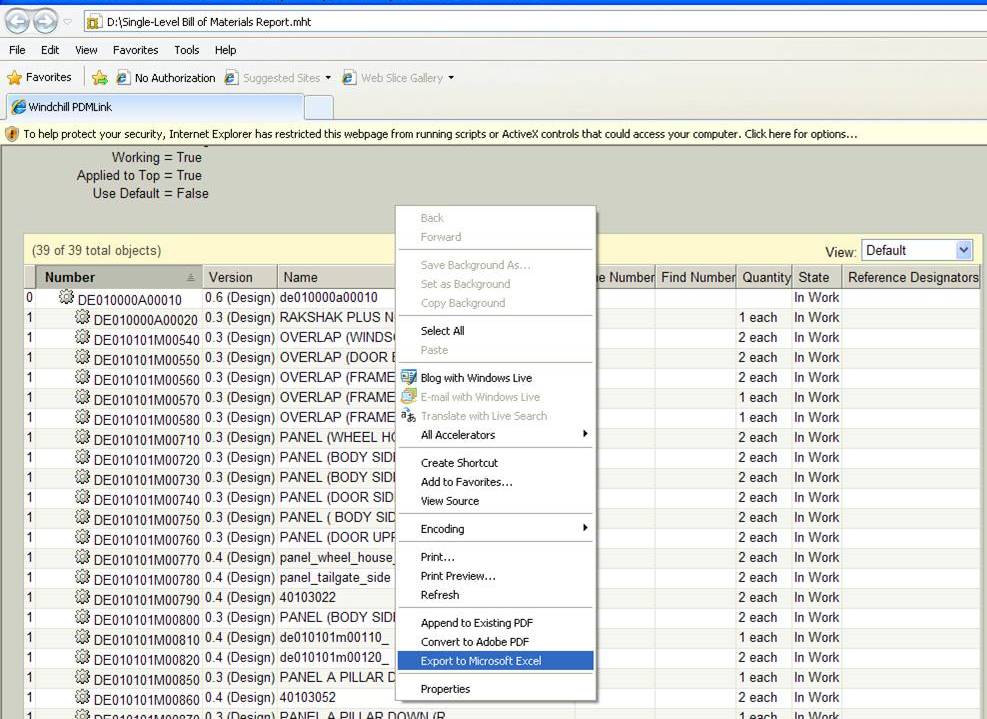Open the View menu

coord(86,50)
